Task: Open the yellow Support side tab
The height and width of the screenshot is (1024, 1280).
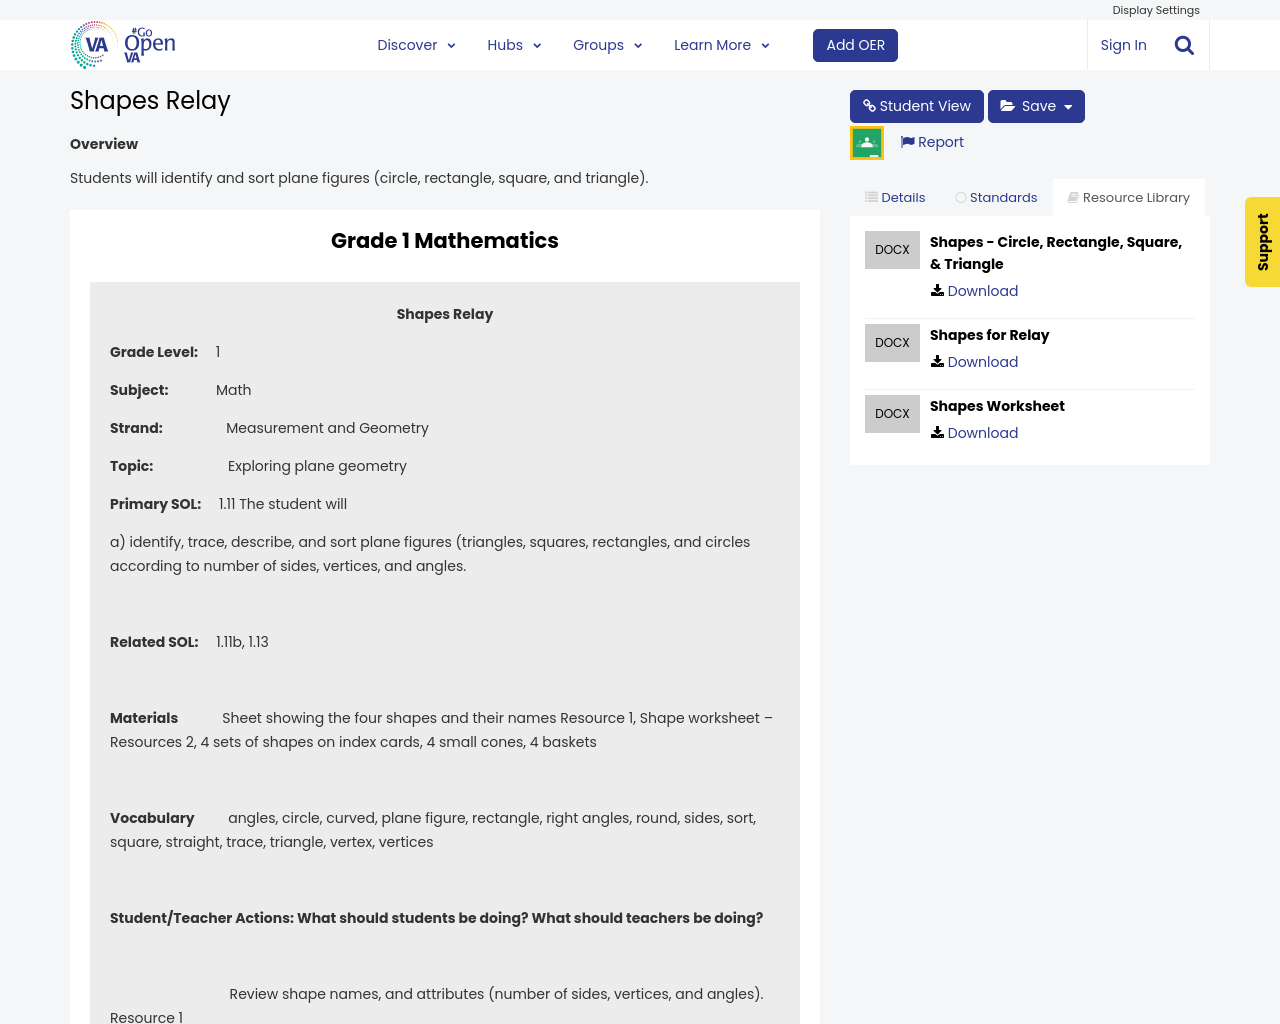Action: pyautogui.click(x=1262, y=242)
